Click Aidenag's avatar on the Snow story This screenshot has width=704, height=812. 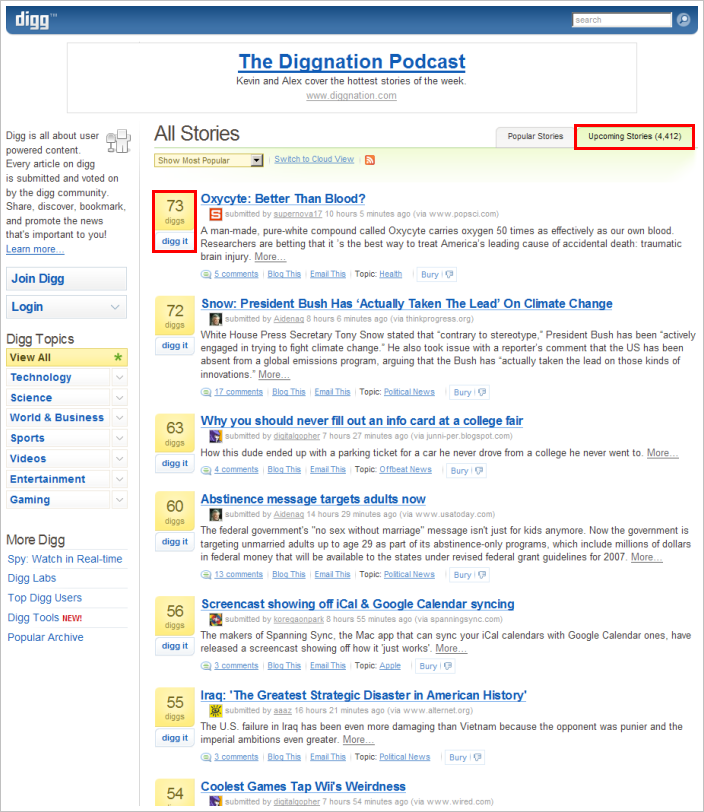pos(215,319)
